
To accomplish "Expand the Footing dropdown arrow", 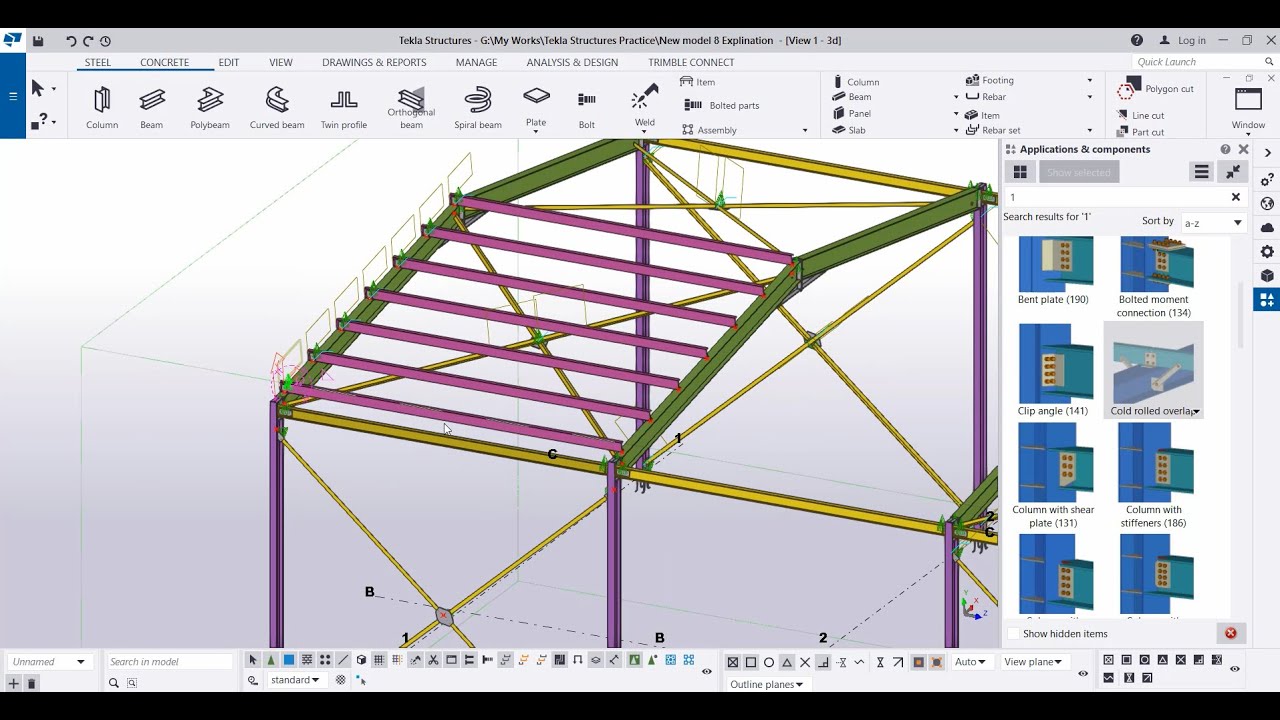I will click(x=1090, y=80).
